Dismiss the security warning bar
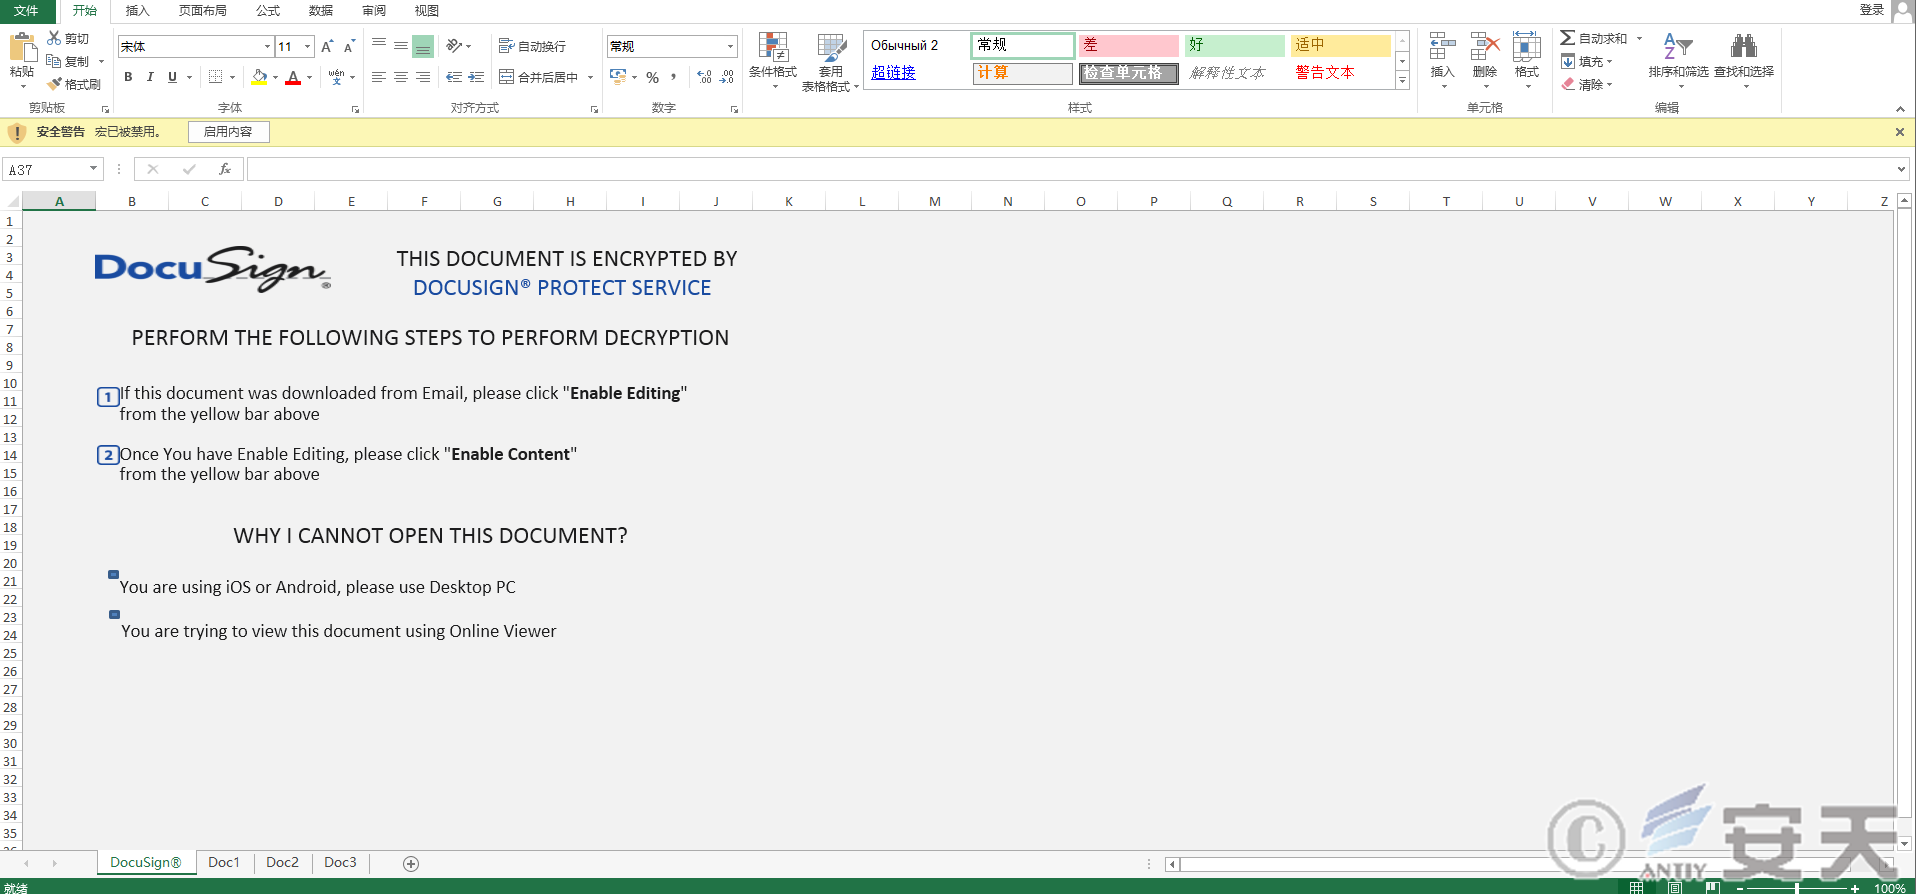Image resolution: width=1916 pixels, height=894 pixels. coord(1900,132)
